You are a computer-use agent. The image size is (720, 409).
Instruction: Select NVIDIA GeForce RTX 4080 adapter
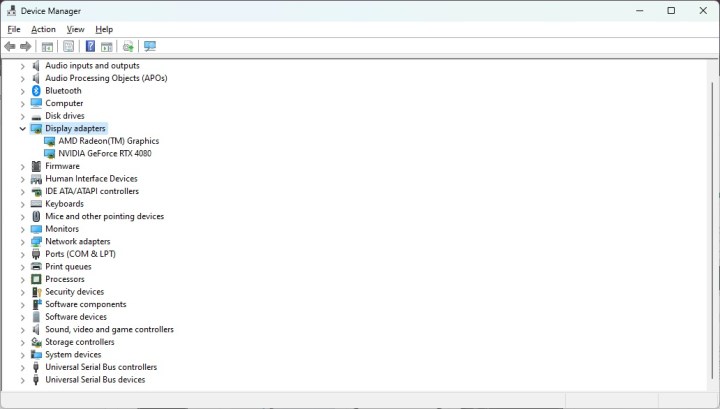click(105, 154)
